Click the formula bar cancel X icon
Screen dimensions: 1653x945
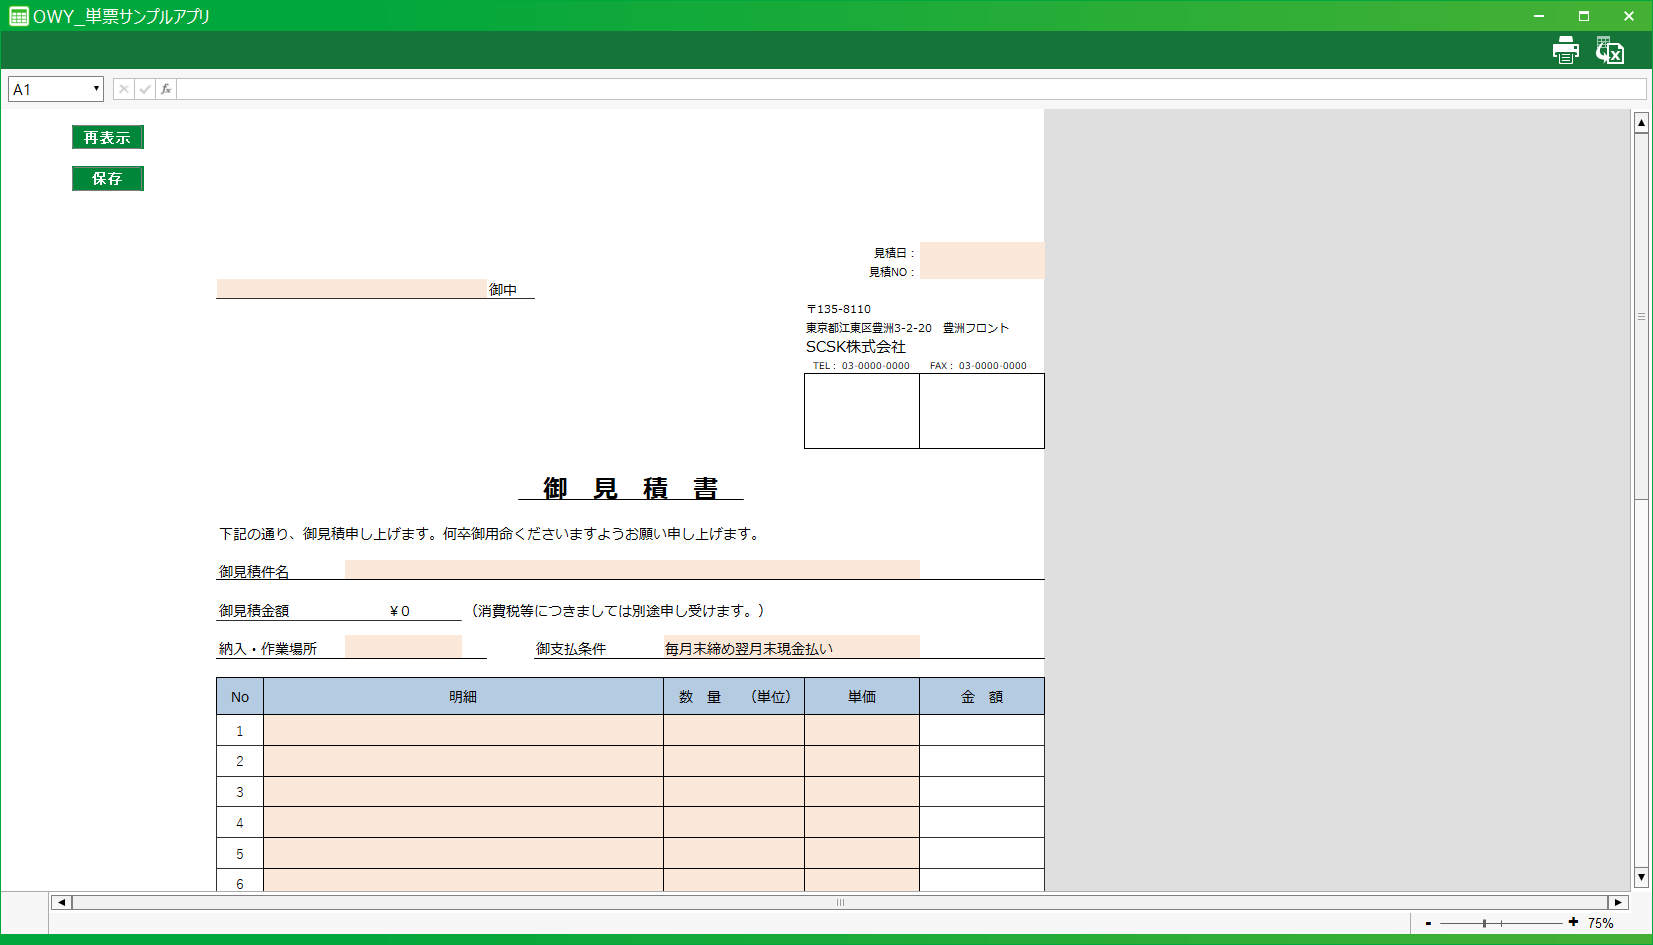[x=124, y=89]
